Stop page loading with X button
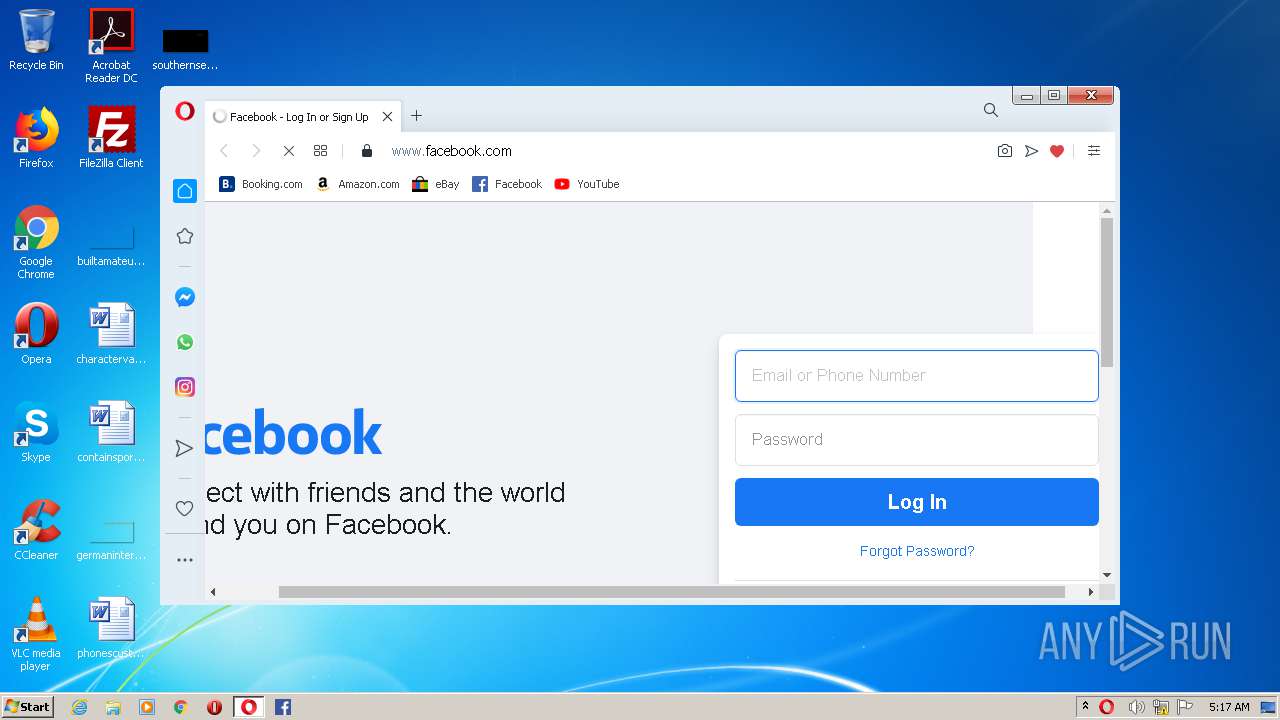This screenshot has width=1280, height=720. point(288,151)
